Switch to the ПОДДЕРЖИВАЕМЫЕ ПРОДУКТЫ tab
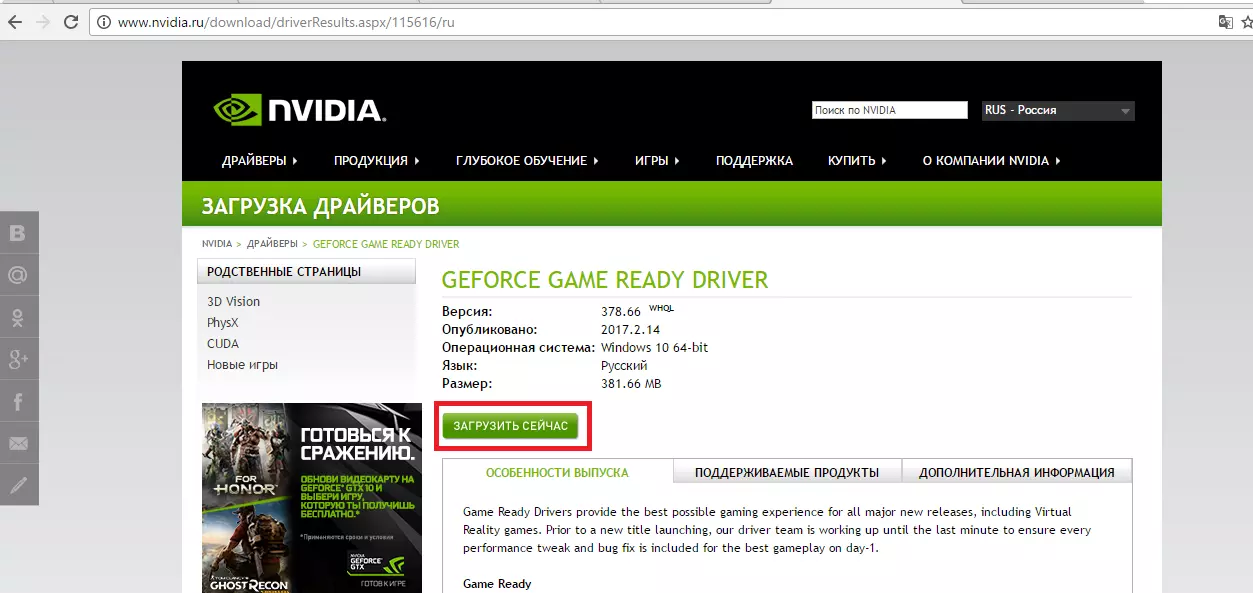 pos(787,472)
